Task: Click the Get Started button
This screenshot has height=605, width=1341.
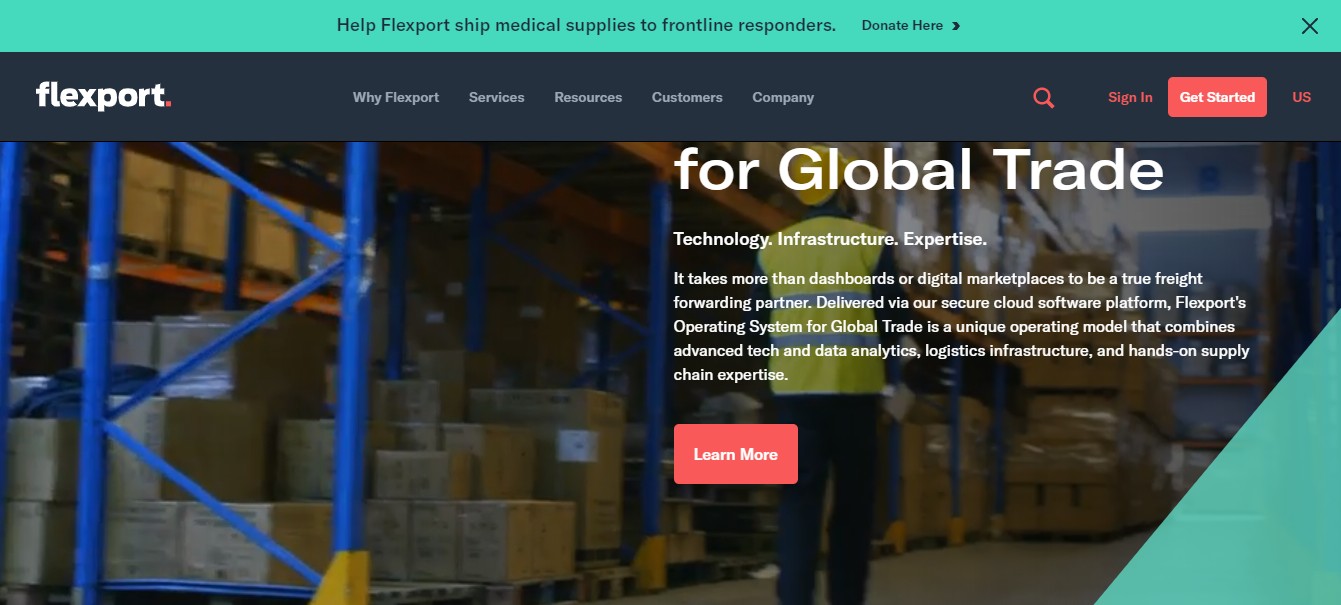Action: coord(1217,97)
